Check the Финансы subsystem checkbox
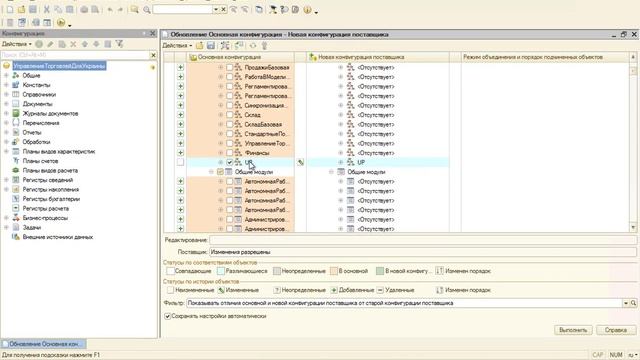 click(x=229, y=153)
